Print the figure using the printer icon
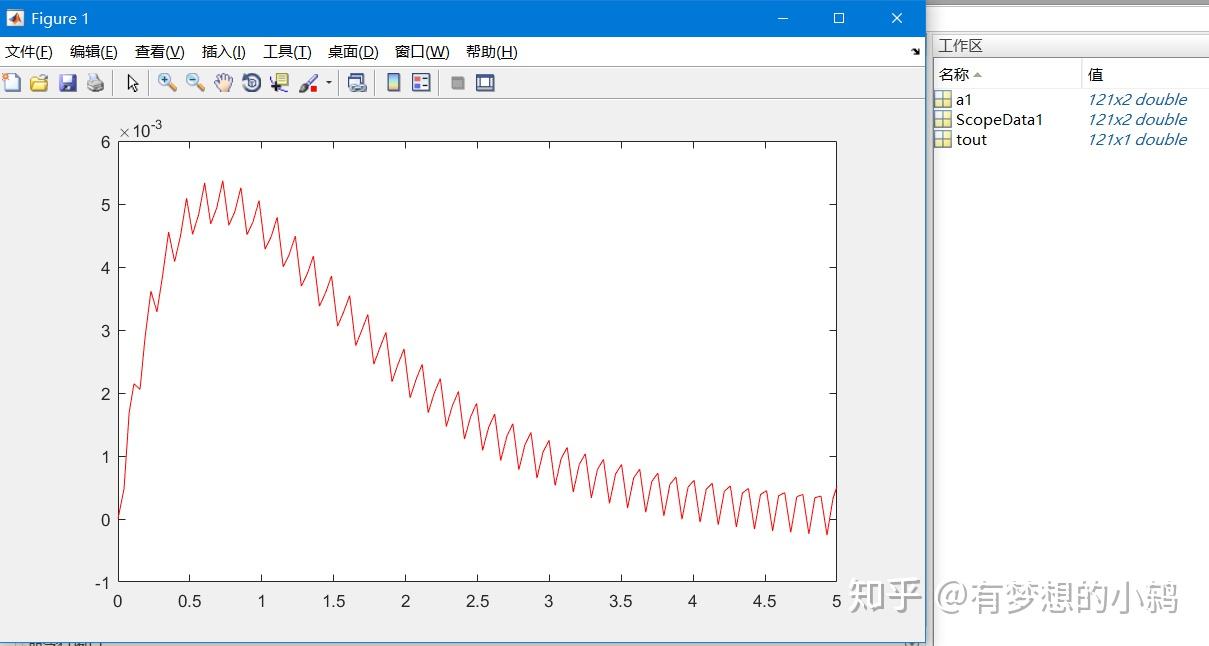 [x=95, y=82]
